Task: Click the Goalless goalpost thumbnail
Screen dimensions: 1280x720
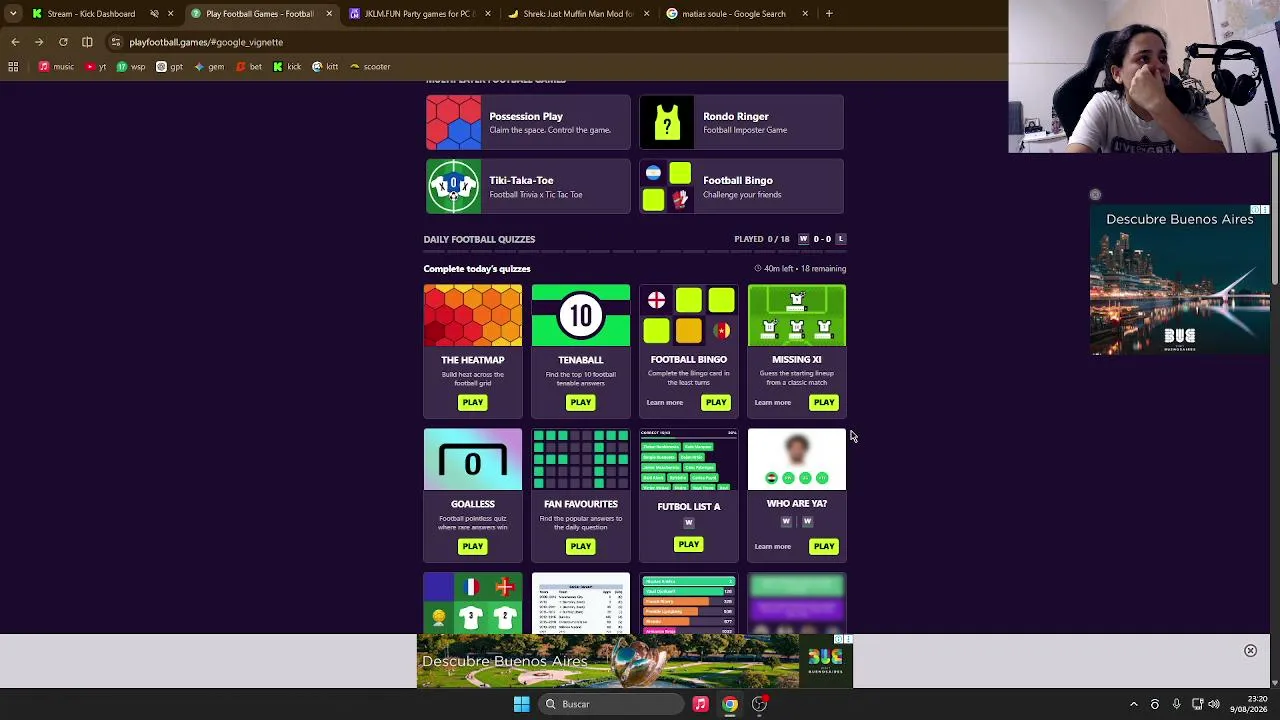Action: 472,460
